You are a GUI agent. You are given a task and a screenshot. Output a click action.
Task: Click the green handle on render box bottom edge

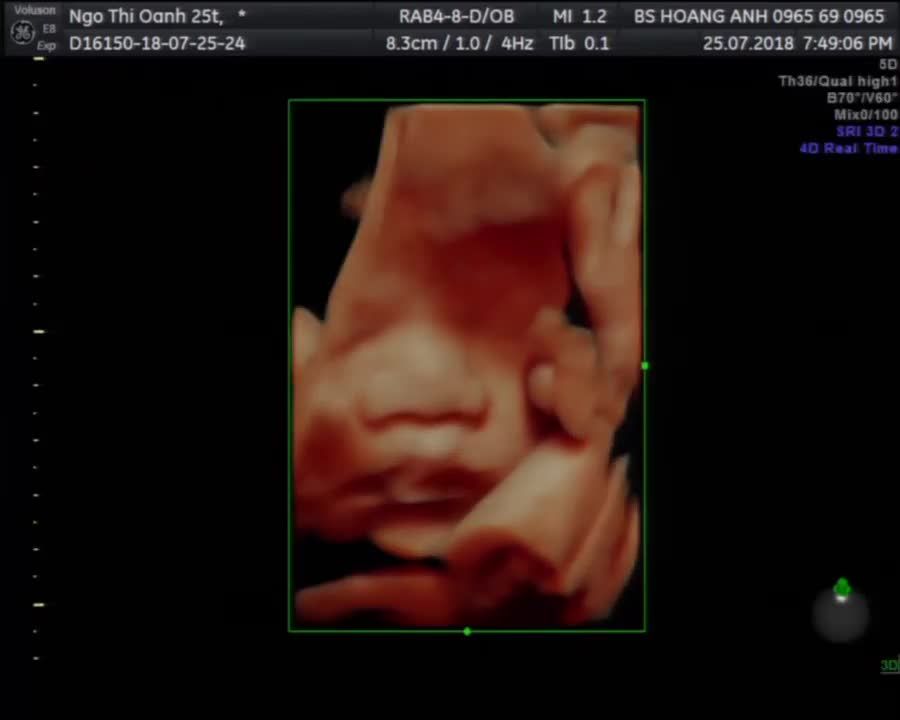click(467, 632)
